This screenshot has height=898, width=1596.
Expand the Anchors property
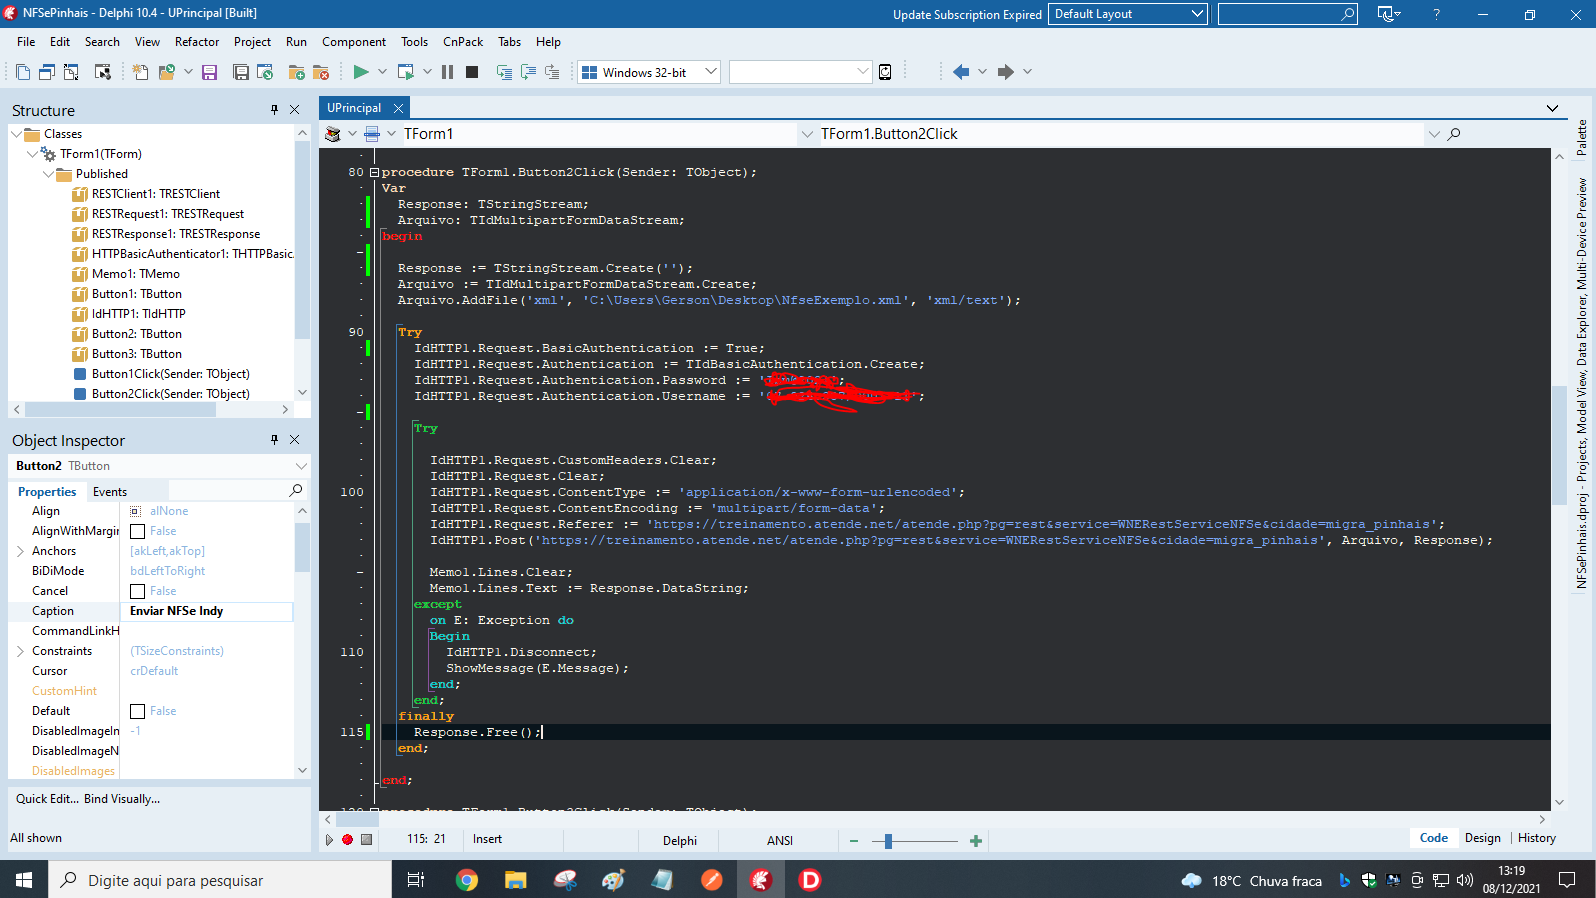(x=20, y=551)
